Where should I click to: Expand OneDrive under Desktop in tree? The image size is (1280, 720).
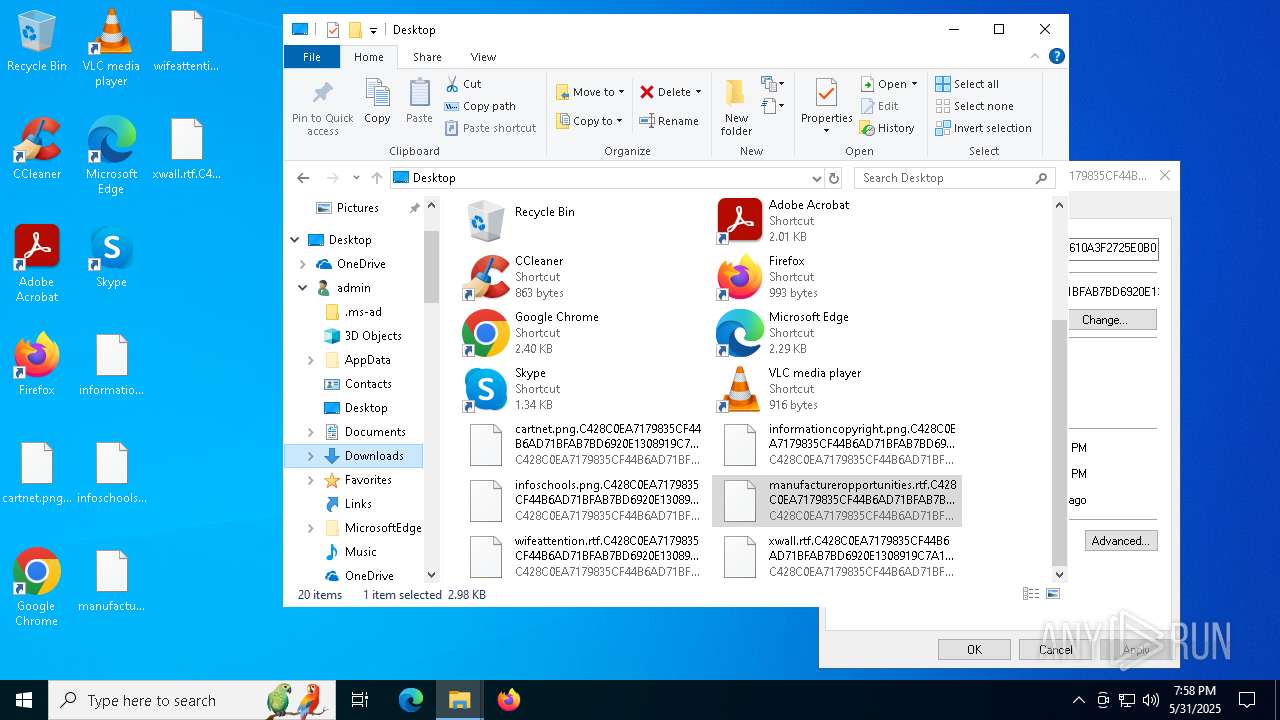point(303,264)
